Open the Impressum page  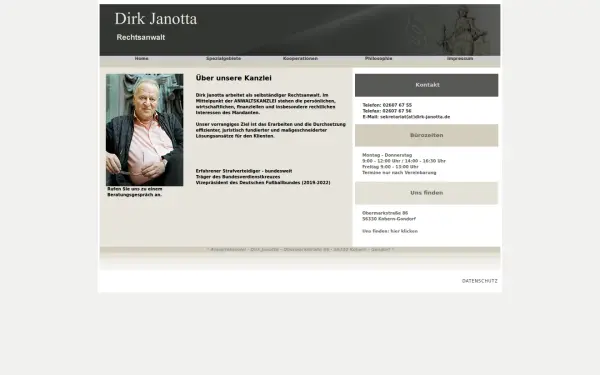pyautogui.click(x=460, y=59)
